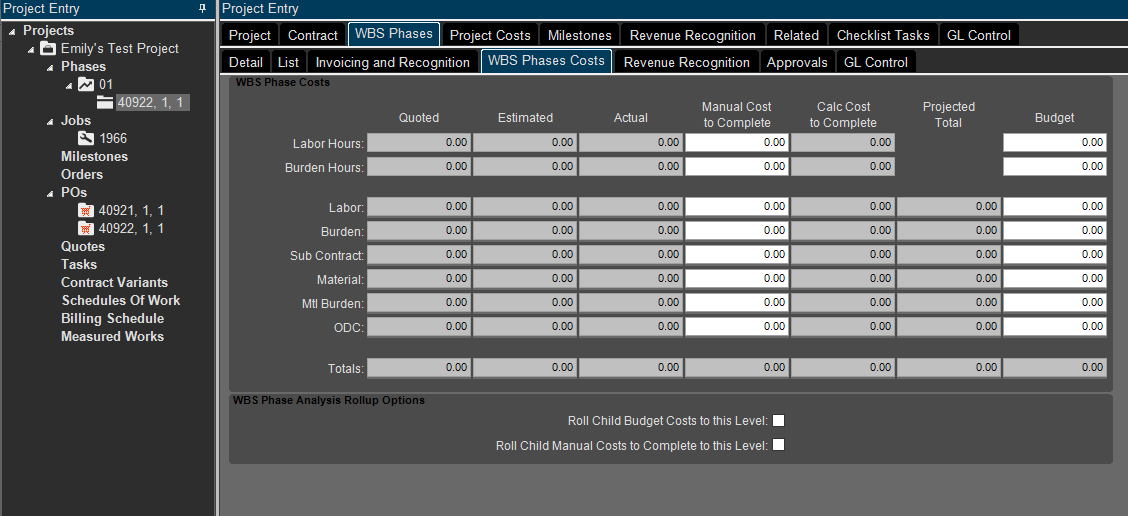Click the Material Budget field
Screen dimensions: 1128x516
point(1055,279)
